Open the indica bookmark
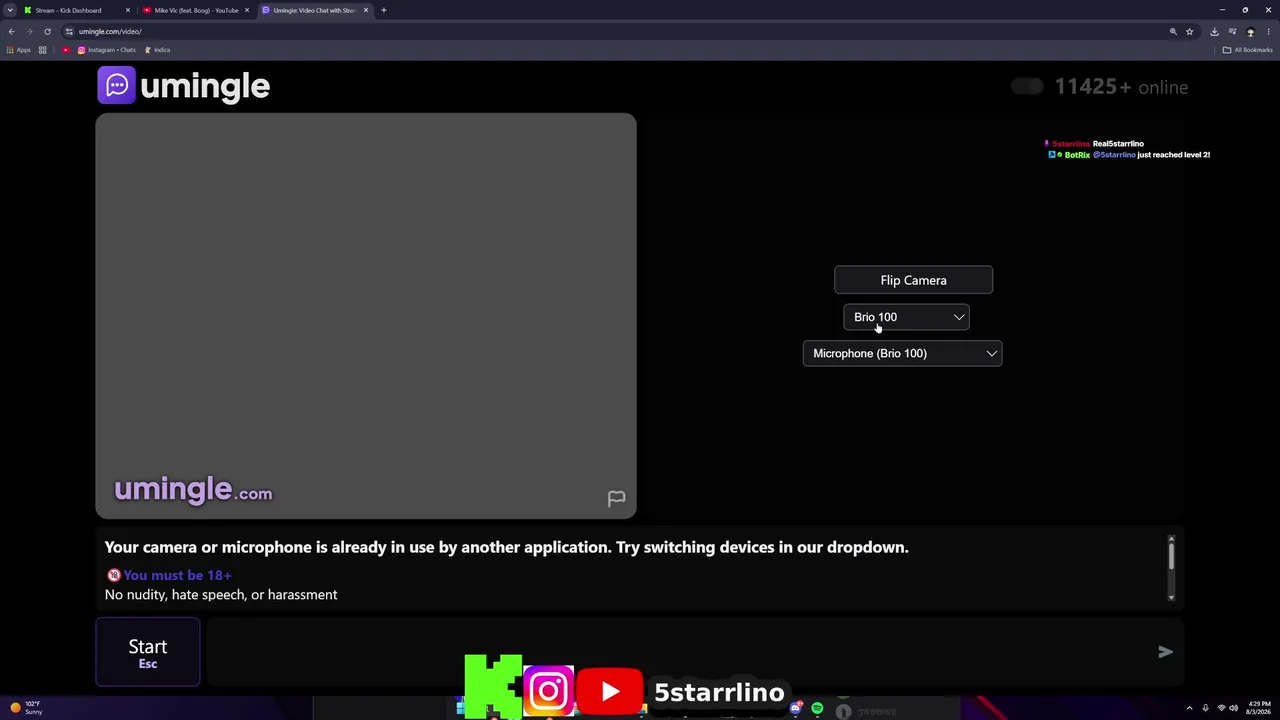 157,50
